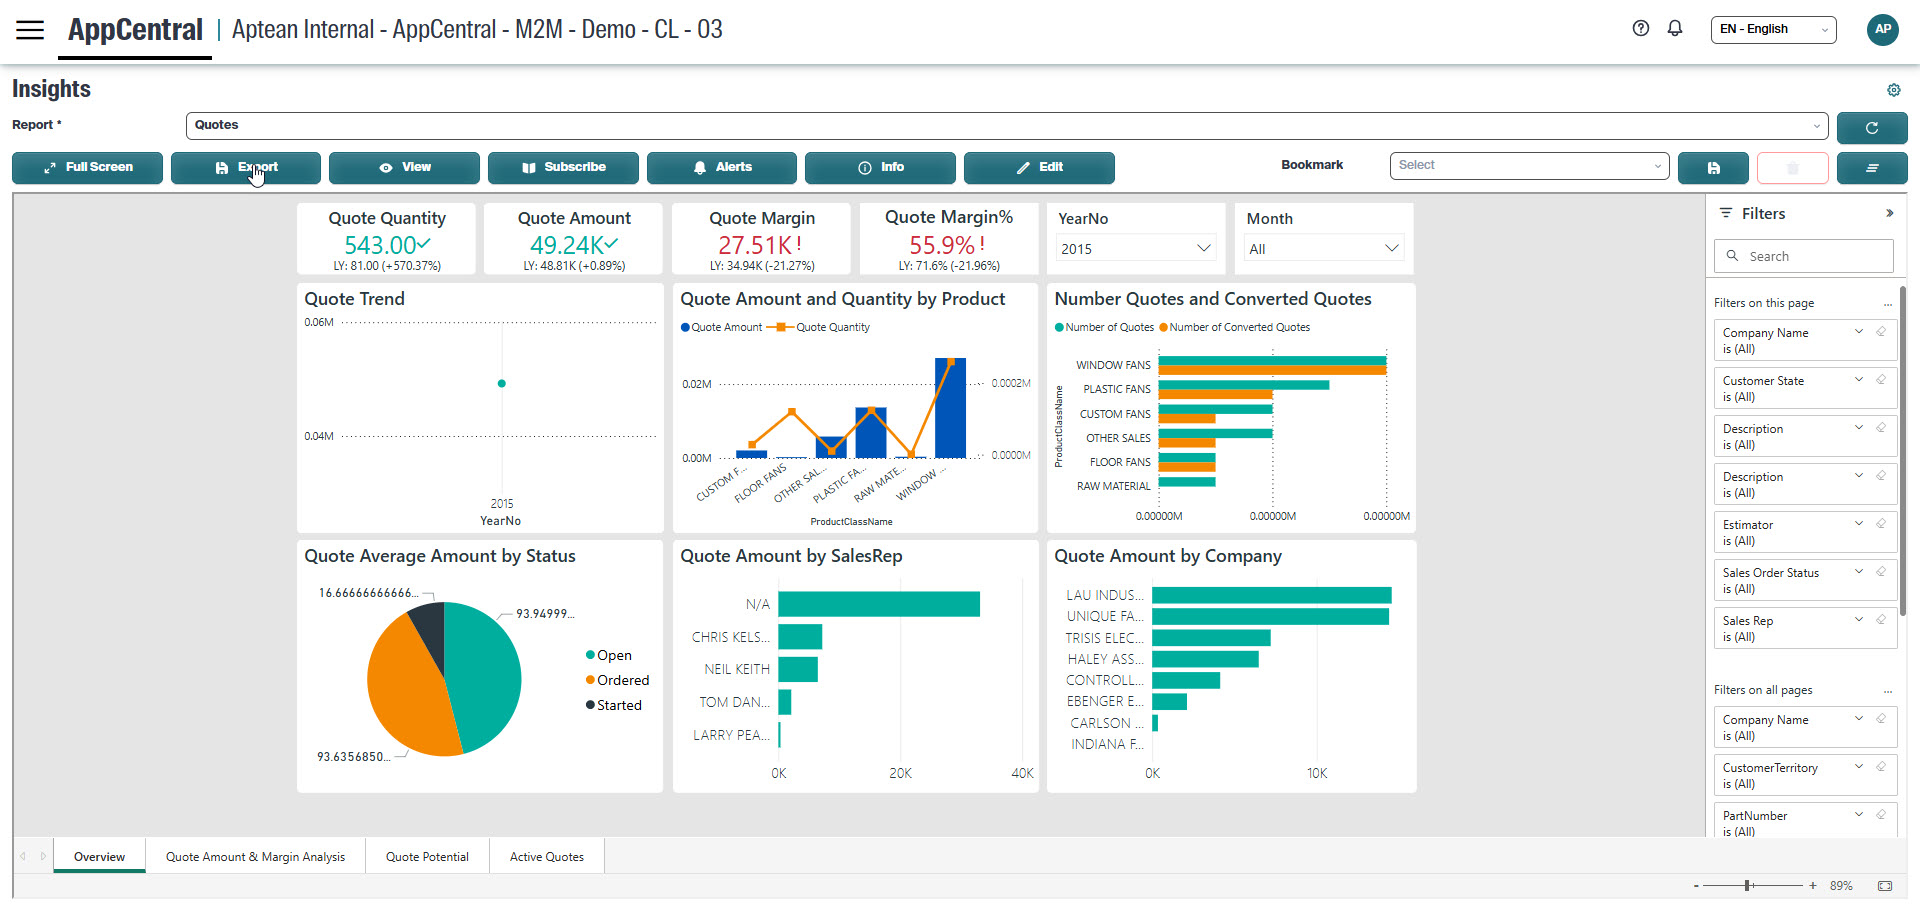Image resolution: width=1920 pixels, height=911 pixels.
Task: Open the hamburger navigation menu
Action: [30, 30]
